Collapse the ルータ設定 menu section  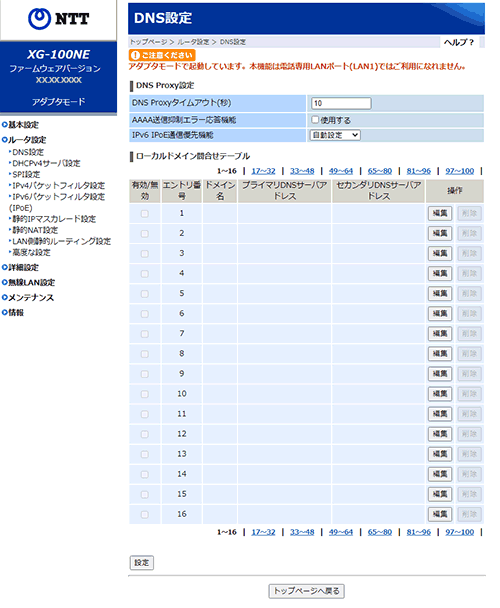tap(24, 140)
